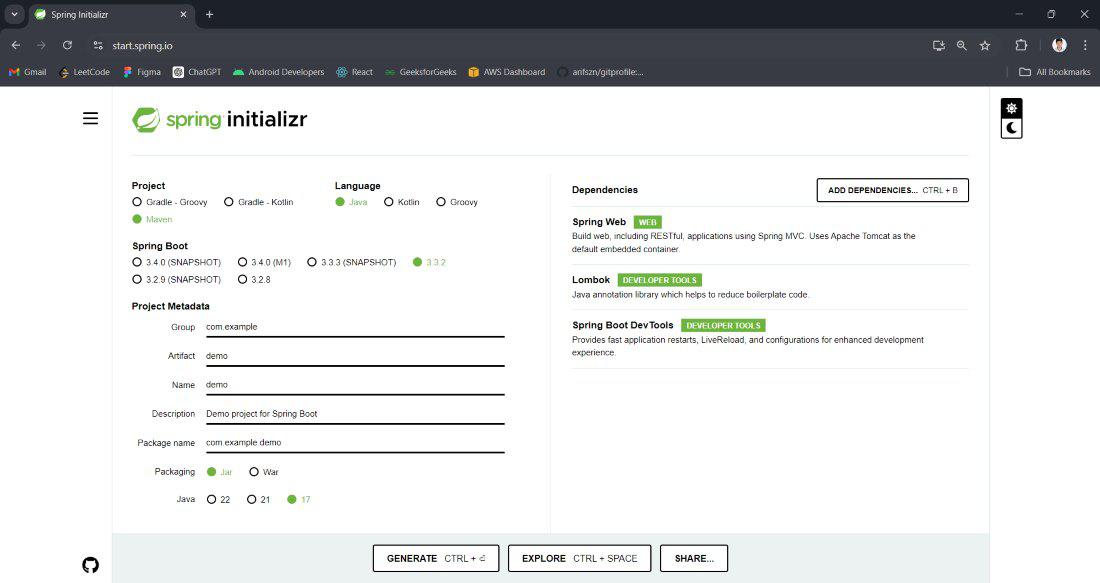Select Spring Boot 3.2.8
The width and height of the screenshot is (1100, 583).
tap(254, 279)
